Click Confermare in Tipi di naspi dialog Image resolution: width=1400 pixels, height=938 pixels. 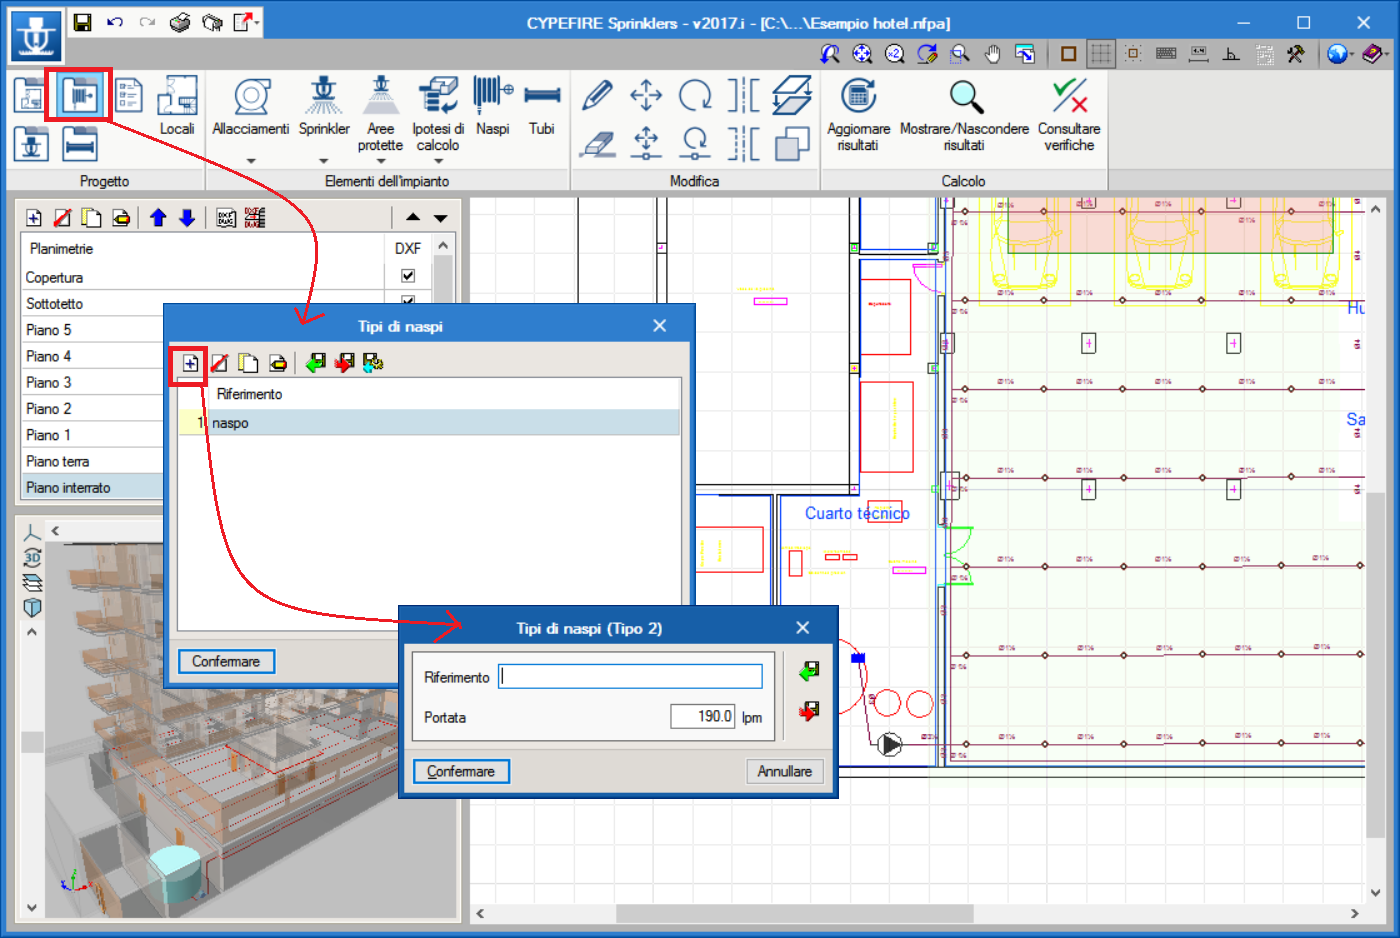tap(226, 661)
